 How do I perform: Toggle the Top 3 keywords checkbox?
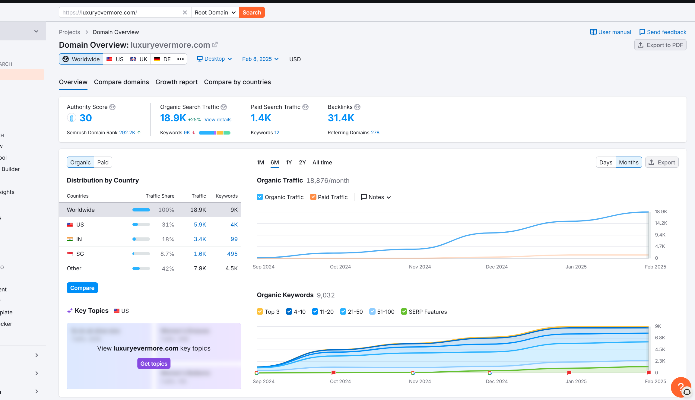260,312
